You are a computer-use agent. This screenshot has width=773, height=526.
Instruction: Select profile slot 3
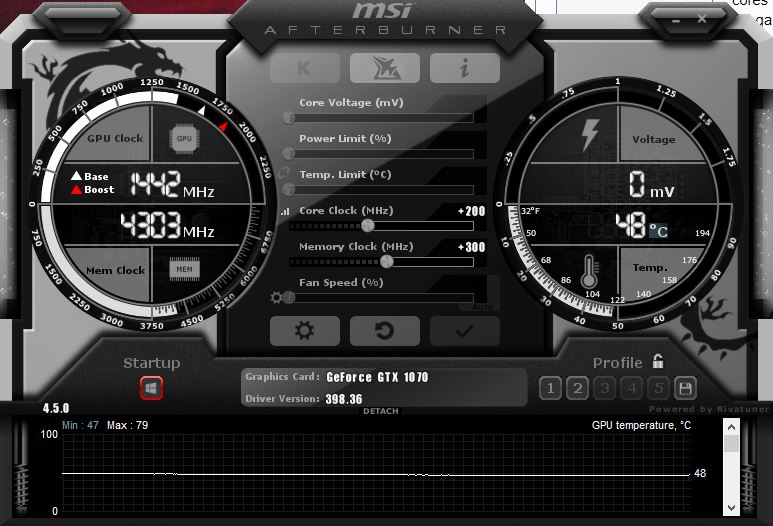[x=604, y=388]
